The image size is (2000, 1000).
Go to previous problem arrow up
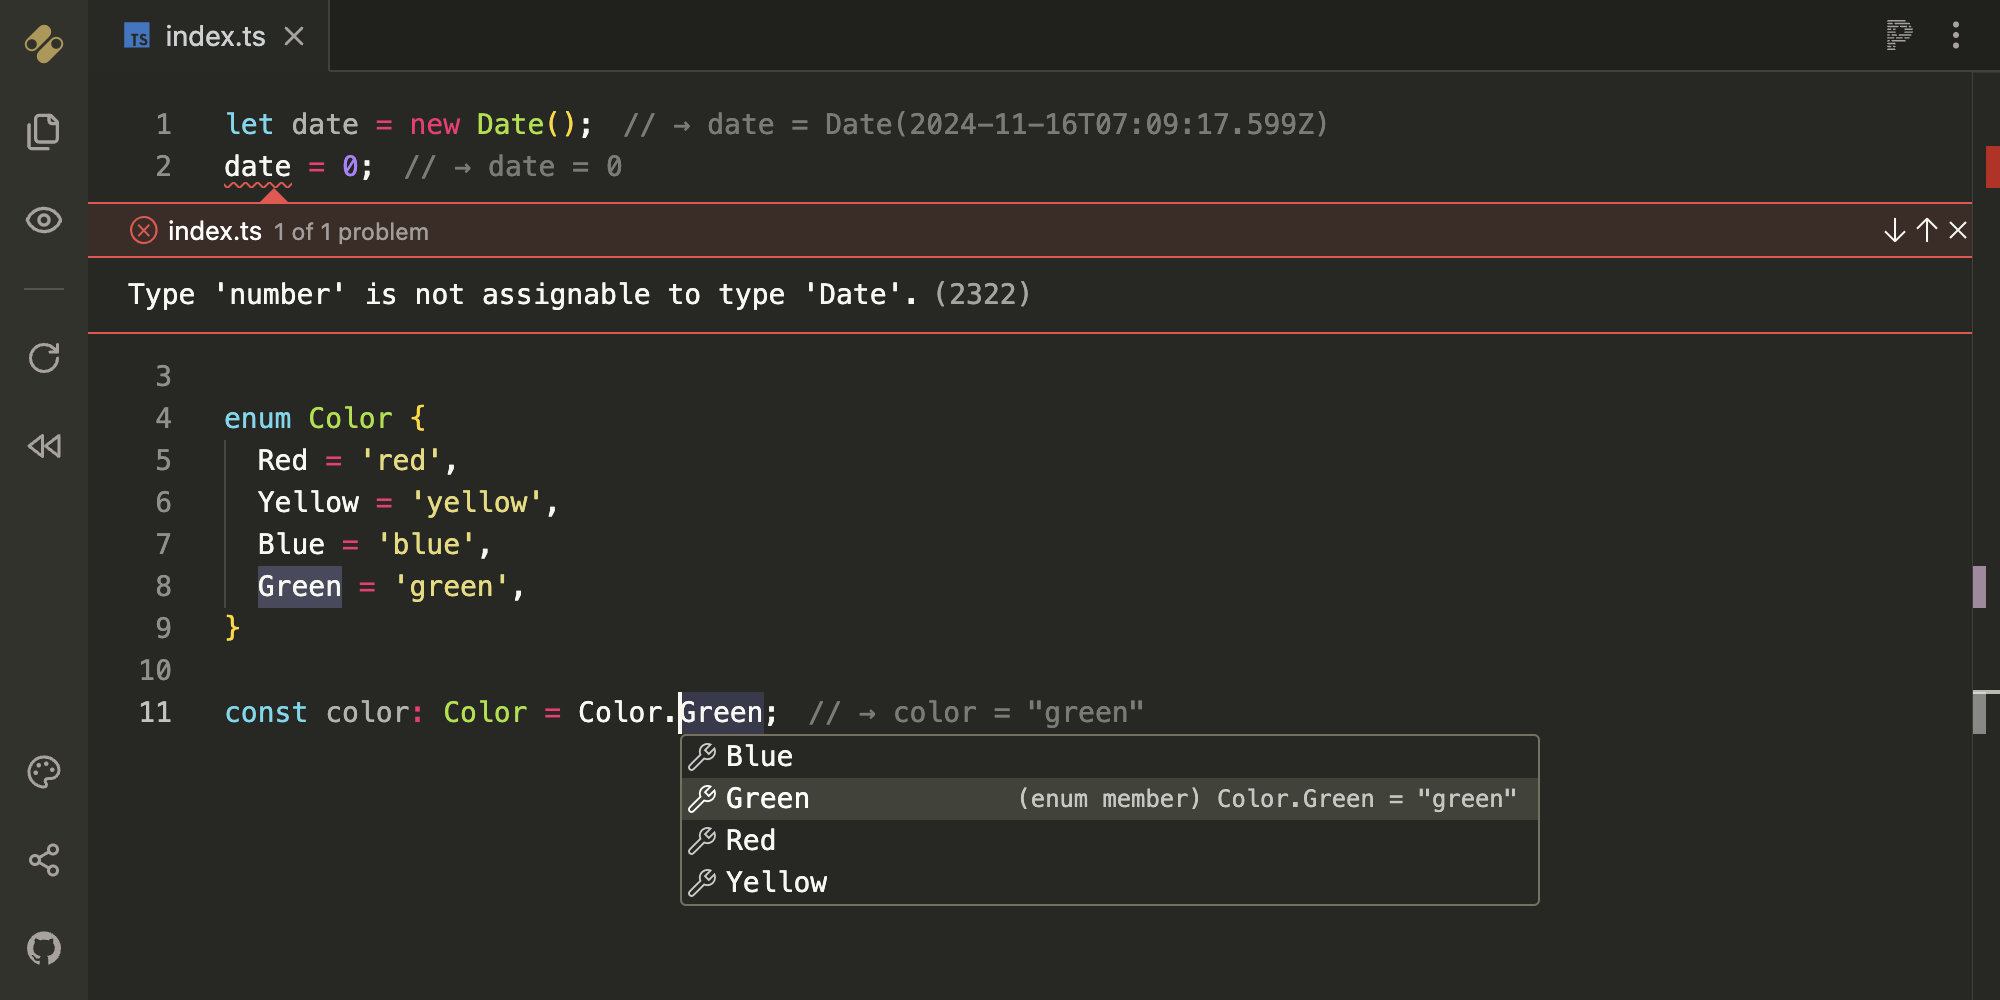coord(1926,231)
